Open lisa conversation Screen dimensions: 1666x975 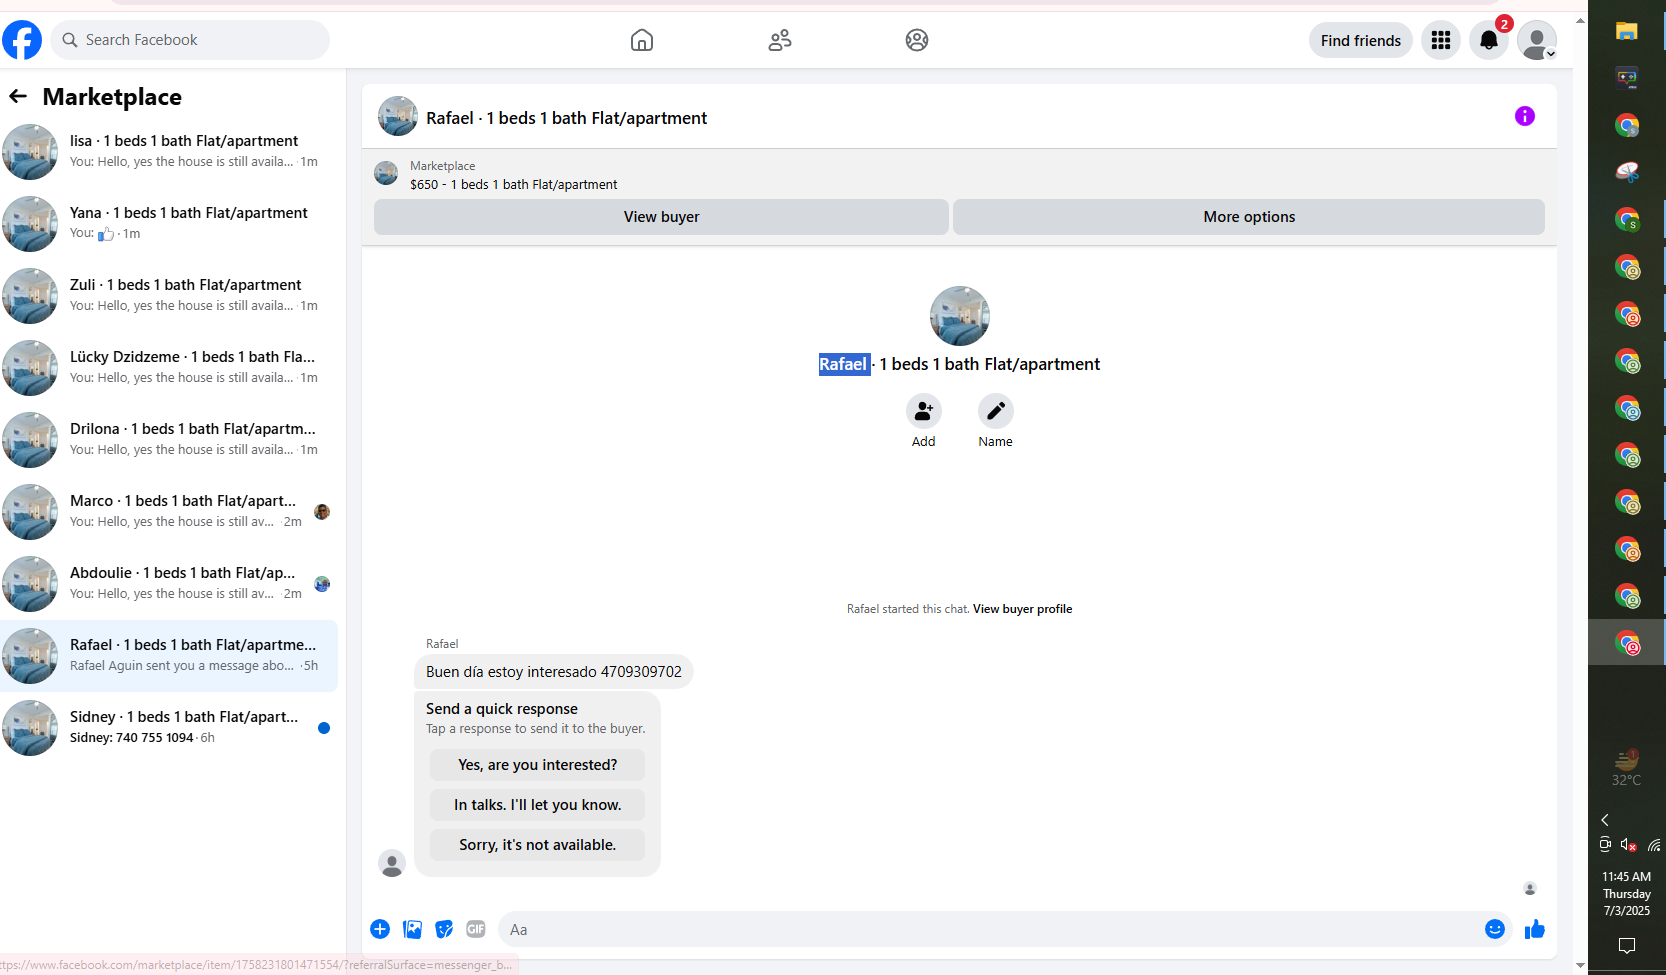pos(169,152)
